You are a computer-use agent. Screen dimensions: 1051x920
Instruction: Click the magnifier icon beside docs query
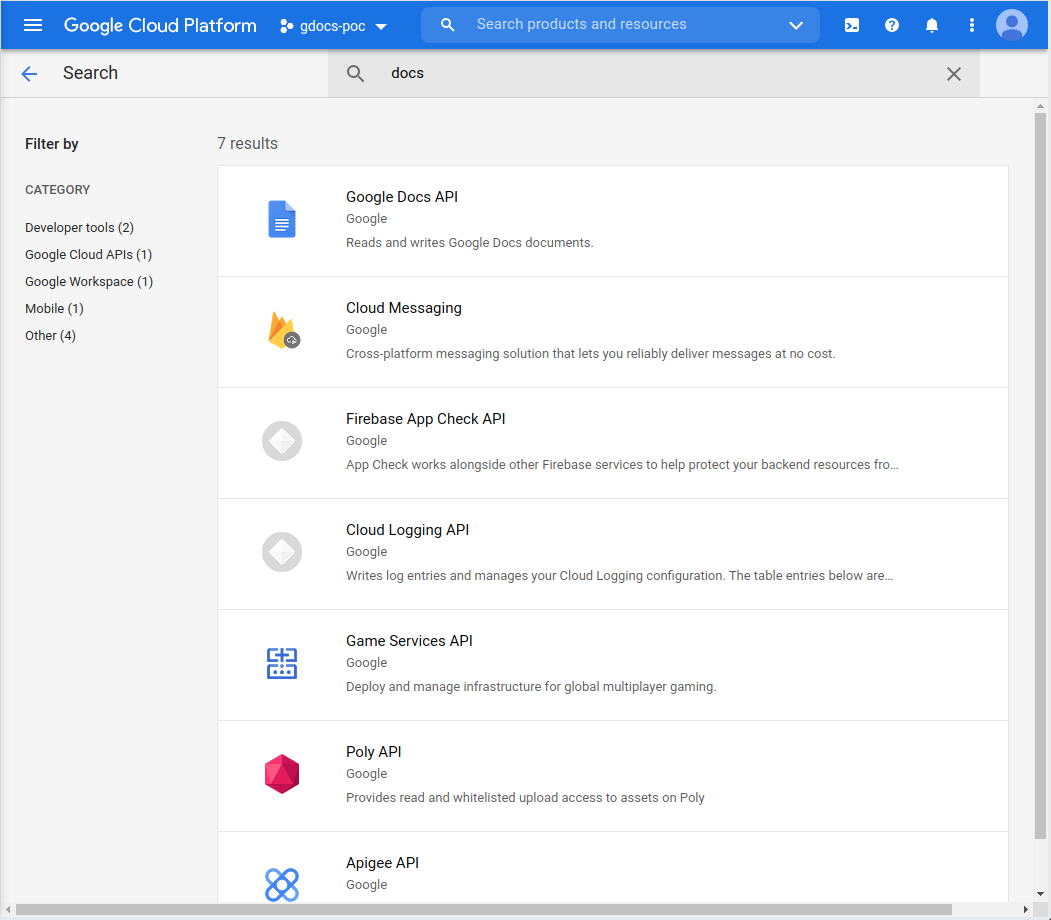(x=355, y=73)
